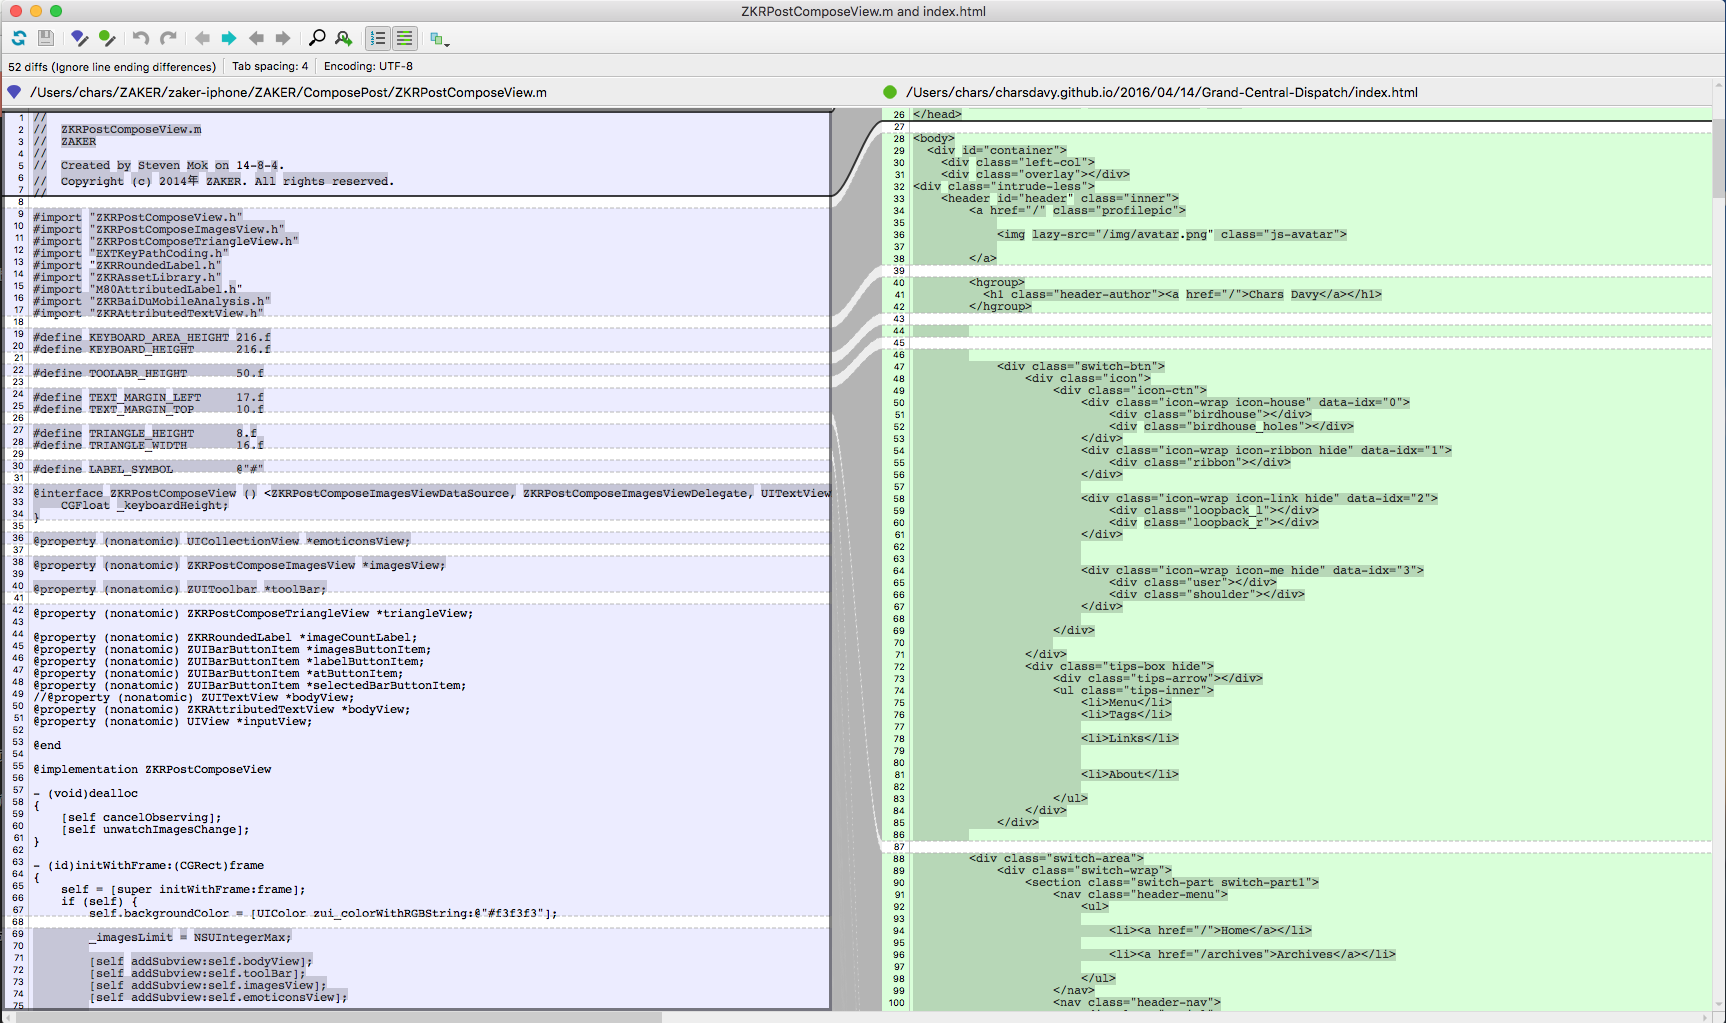
Task: Click the gray left arrow after the teal arrow
Action: coord(256,38)
